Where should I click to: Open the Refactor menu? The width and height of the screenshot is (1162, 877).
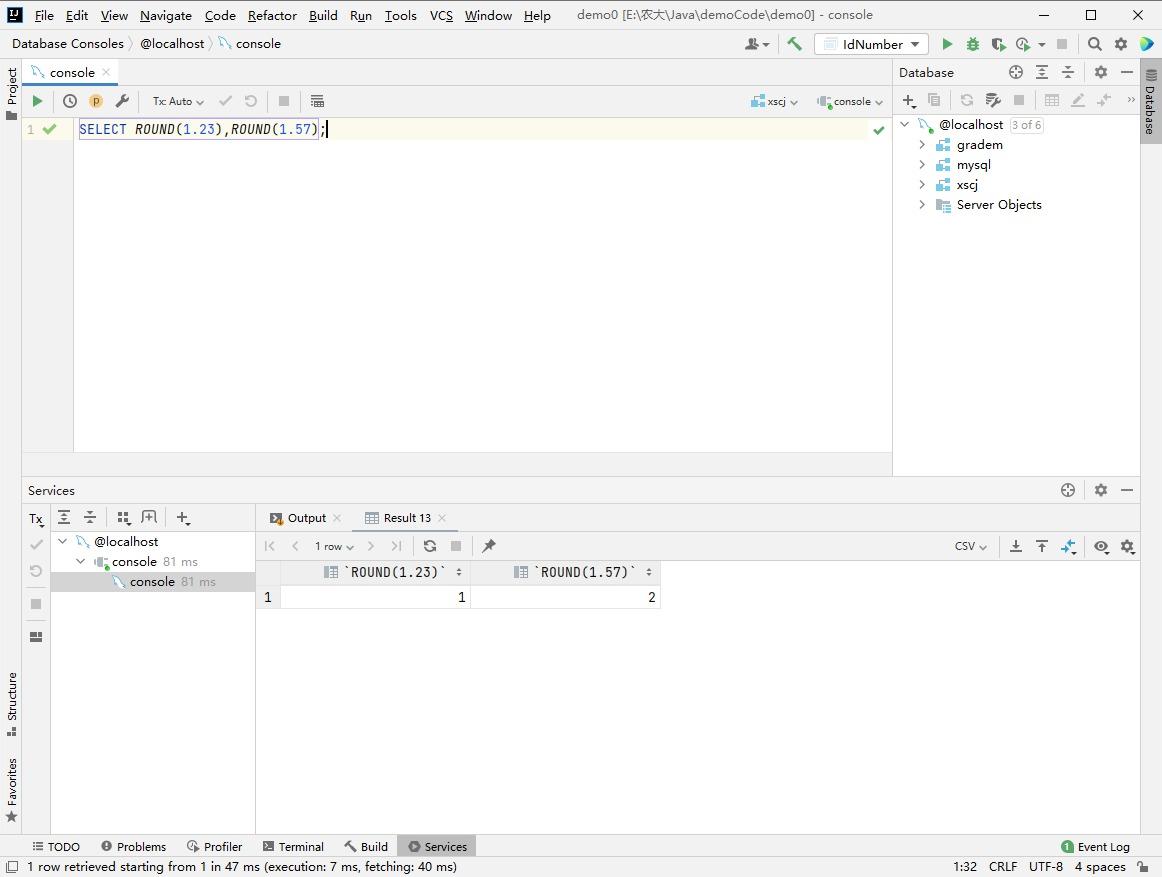(272, 15)
